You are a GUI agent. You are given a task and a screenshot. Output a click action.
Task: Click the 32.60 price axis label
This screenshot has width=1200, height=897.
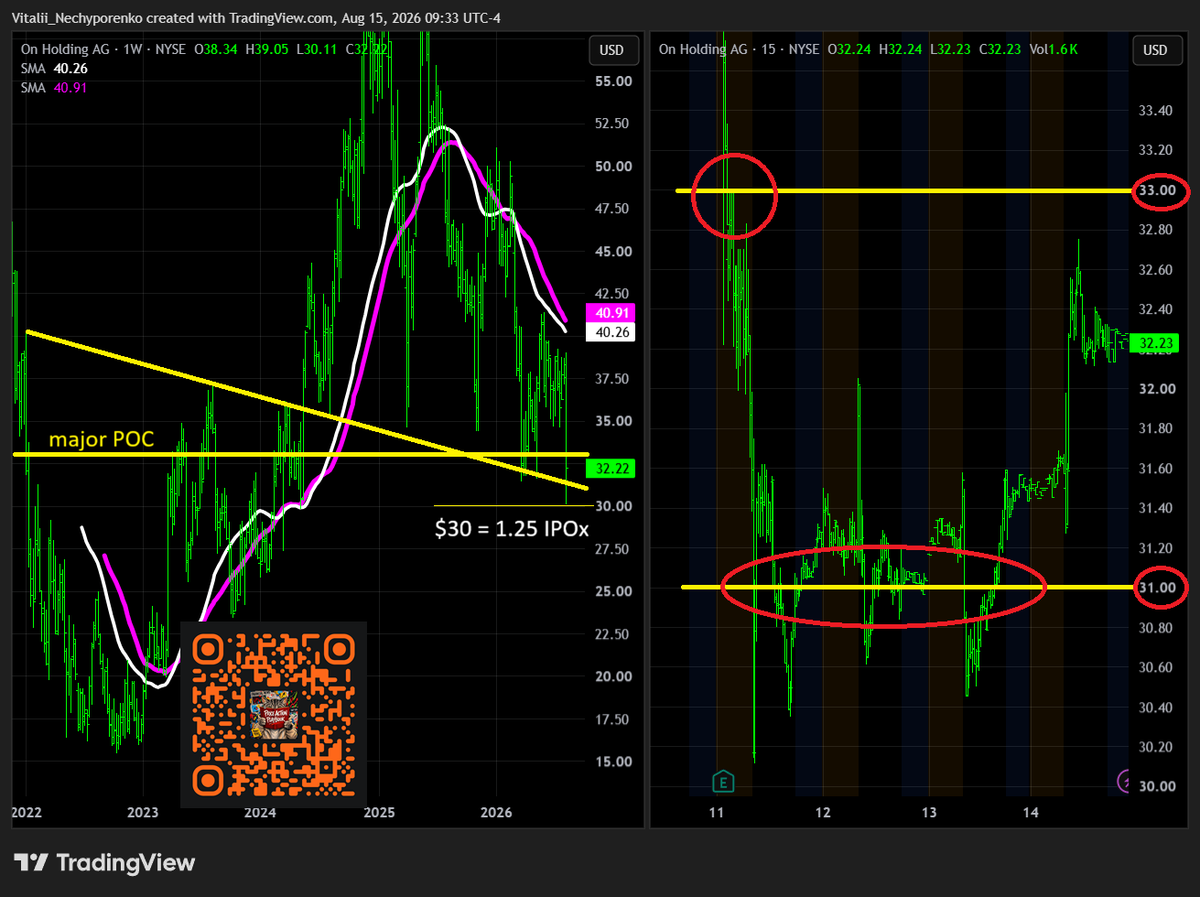tap(1155, 270)
